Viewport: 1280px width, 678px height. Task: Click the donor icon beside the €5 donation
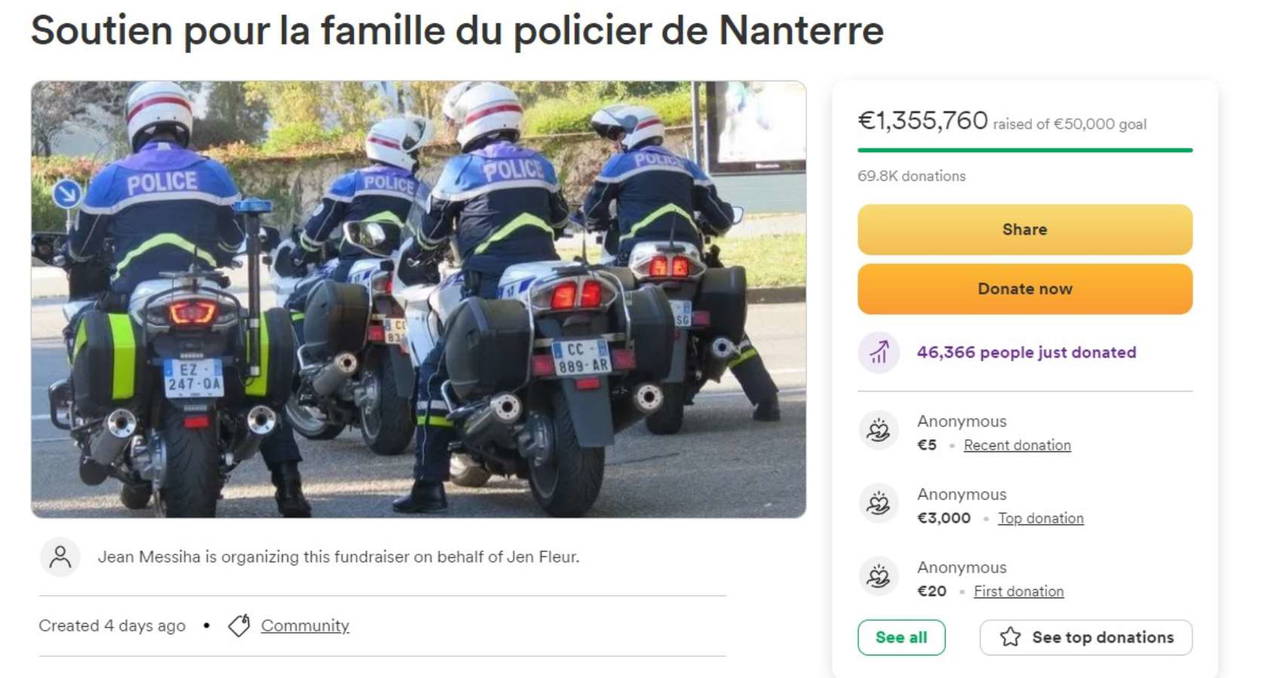click(878, 432)
